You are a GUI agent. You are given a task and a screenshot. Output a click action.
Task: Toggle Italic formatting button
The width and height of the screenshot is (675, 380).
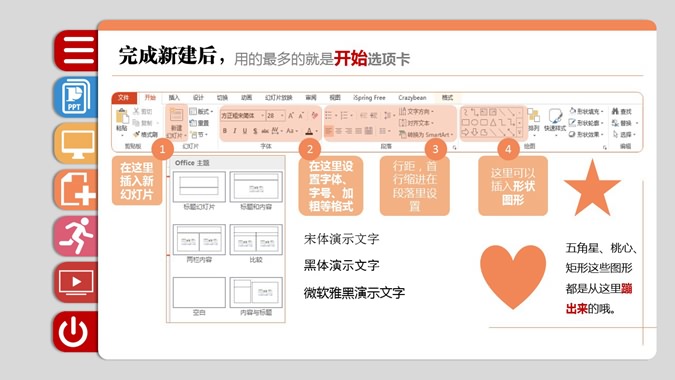(x=235, y=131)
